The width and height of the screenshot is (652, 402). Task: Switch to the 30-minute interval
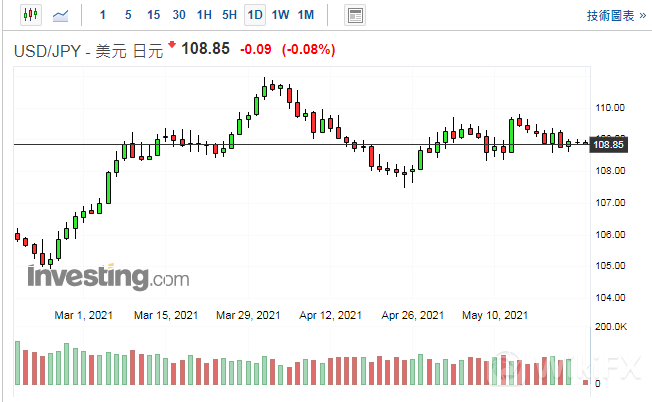[179, 15]
